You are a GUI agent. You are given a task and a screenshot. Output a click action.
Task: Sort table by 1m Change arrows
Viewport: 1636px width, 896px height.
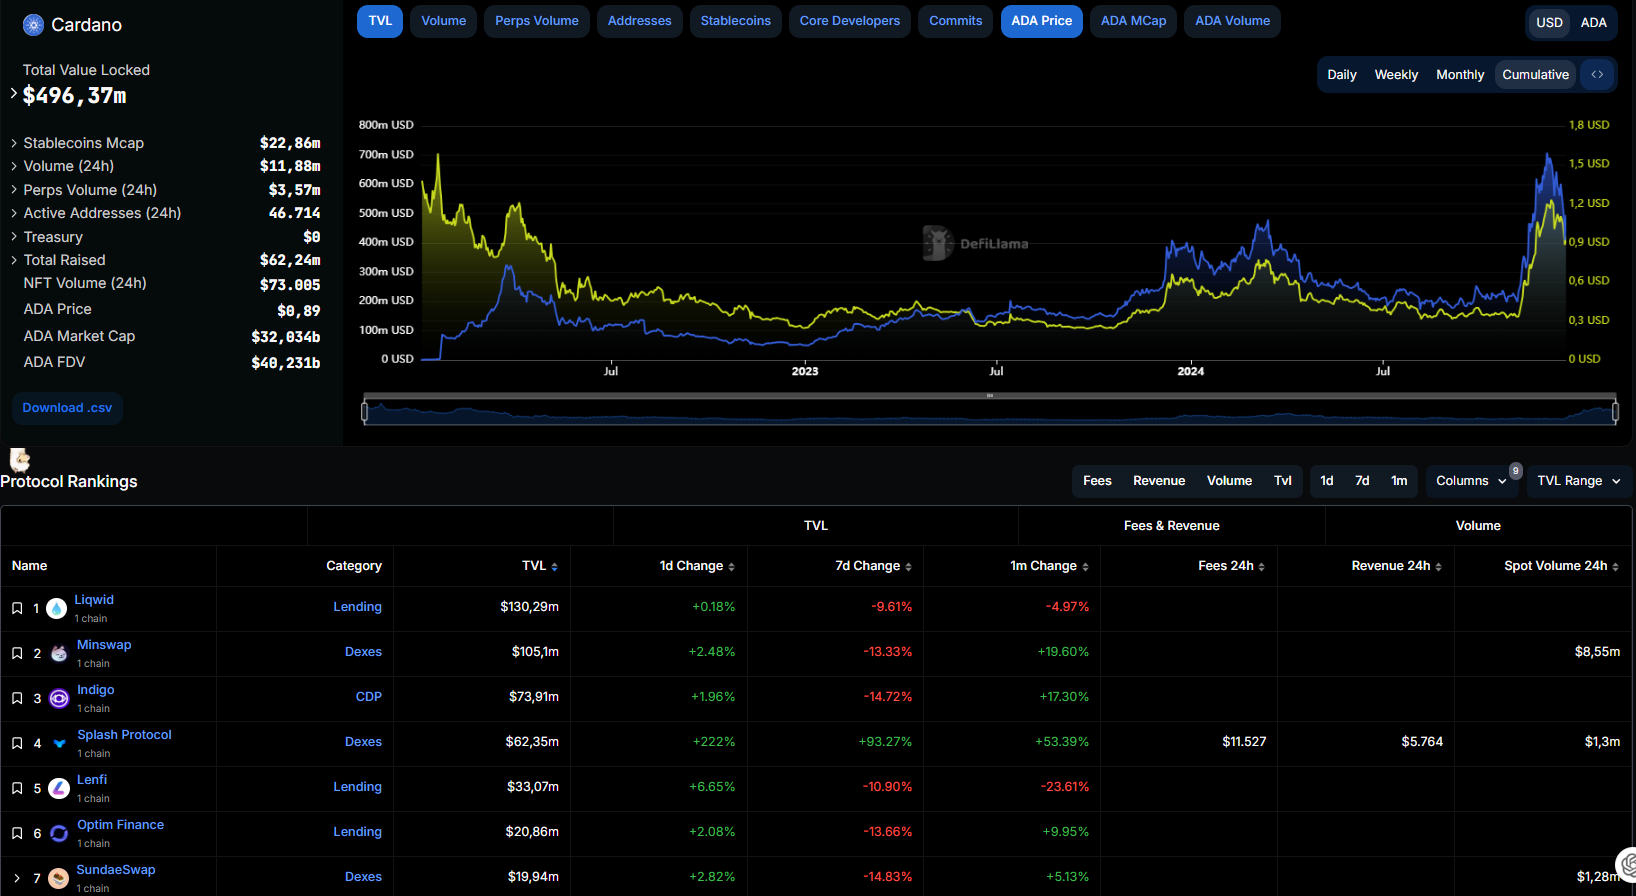click(1085, 567)
